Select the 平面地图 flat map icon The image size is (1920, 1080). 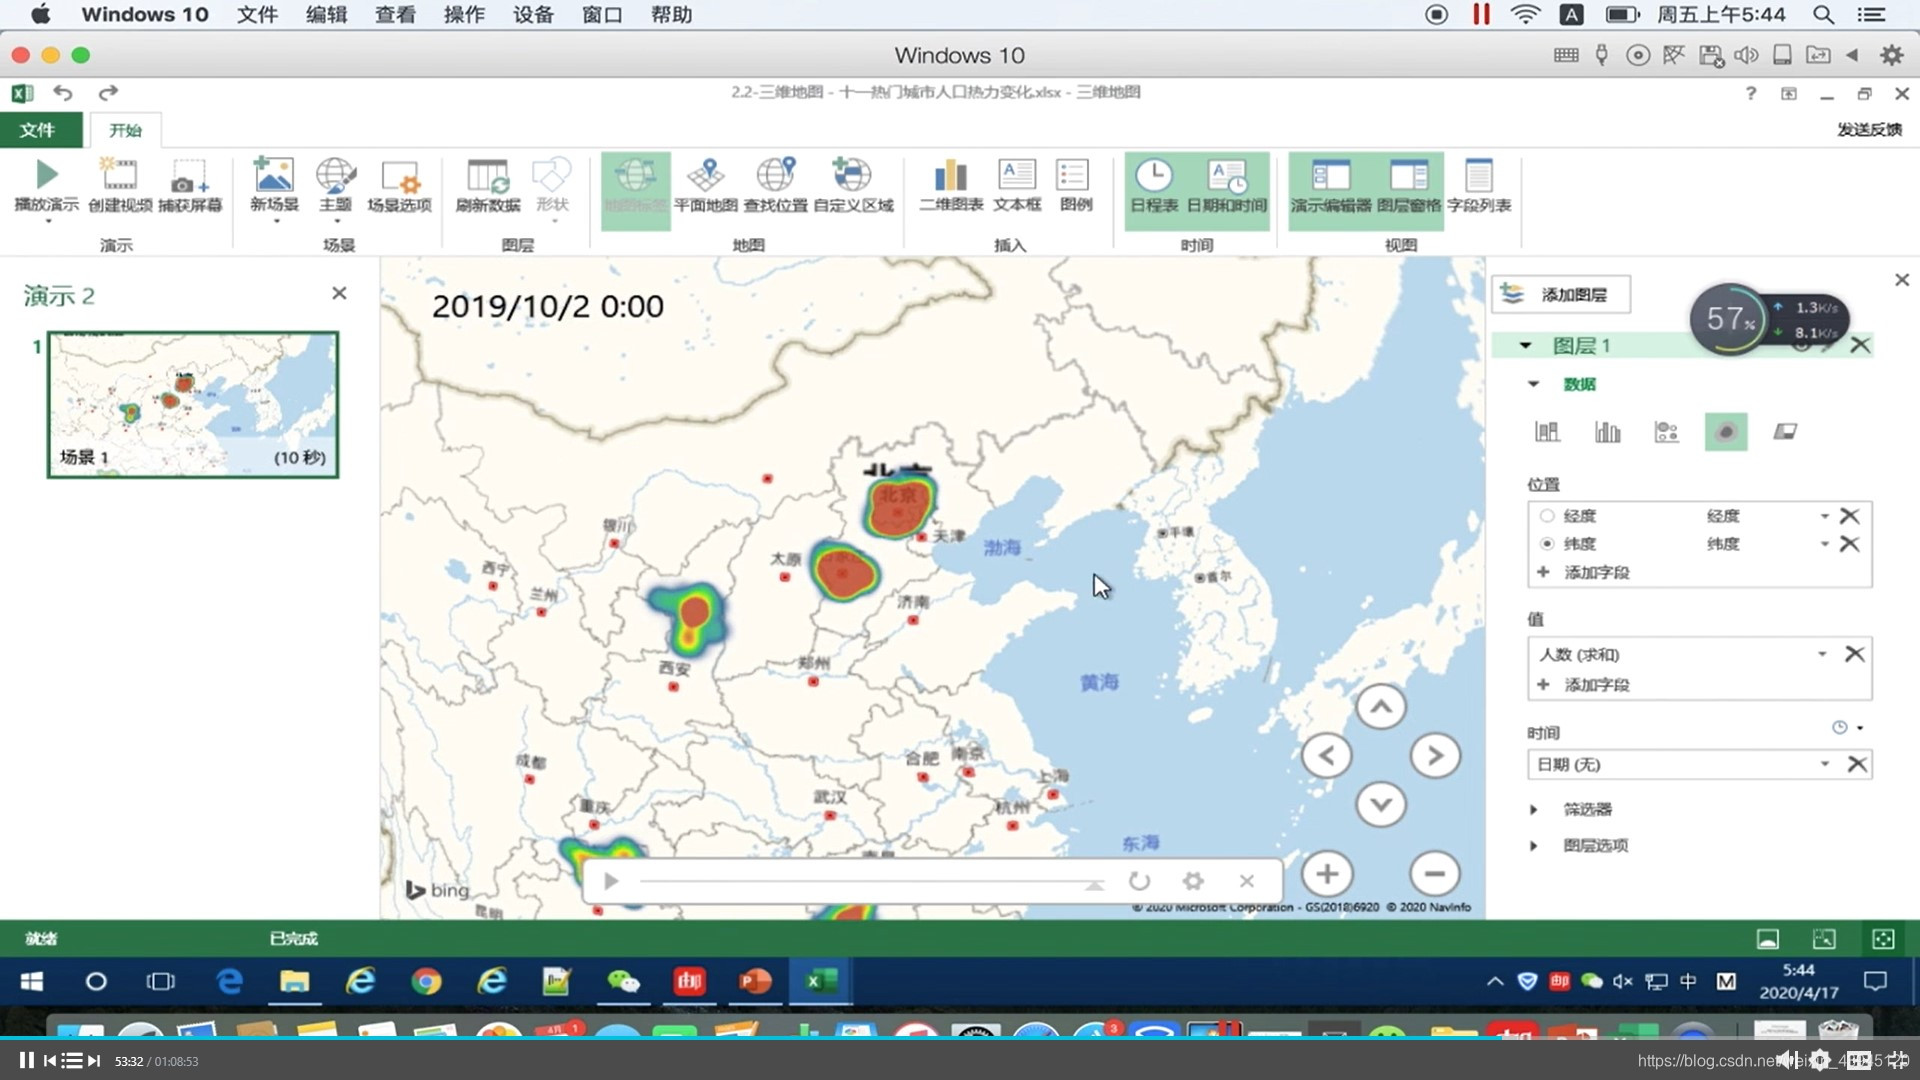705,176
